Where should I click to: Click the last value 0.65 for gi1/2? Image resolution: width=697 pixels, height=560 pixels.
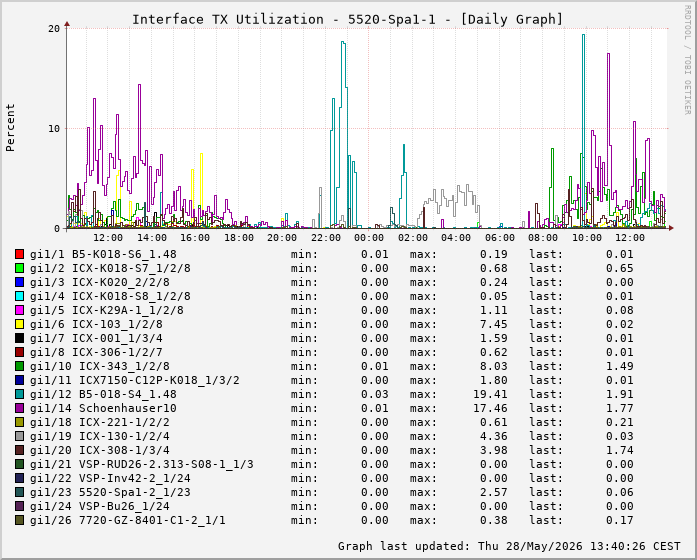point(620,268)
